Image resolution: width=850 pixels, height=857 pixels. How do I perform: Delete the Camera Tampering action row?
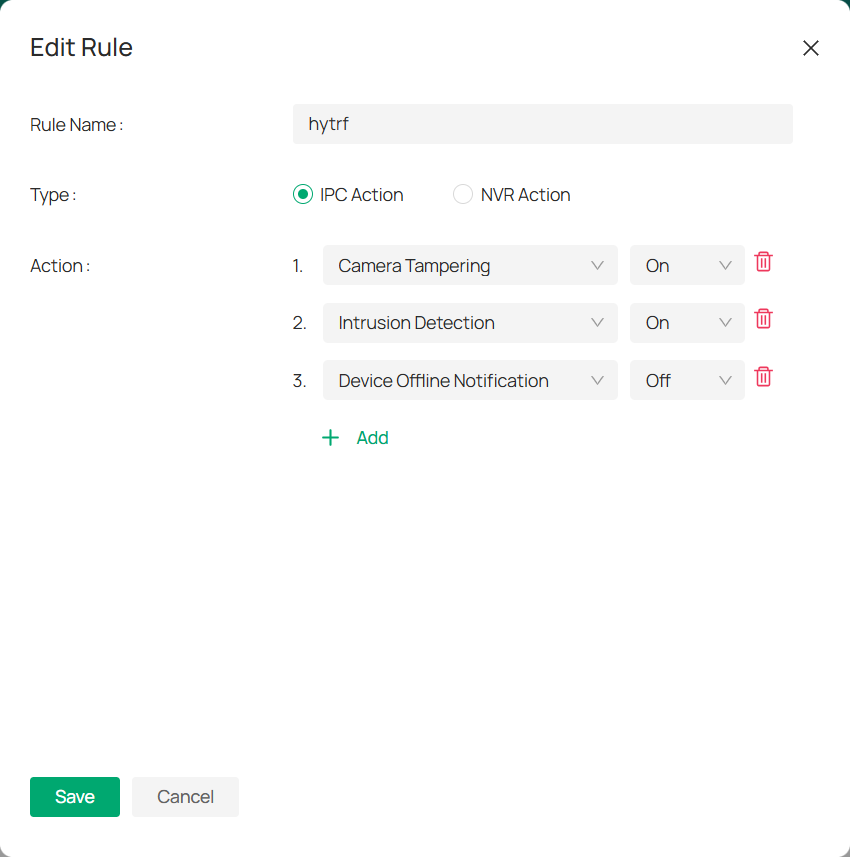tap(763, 262)
